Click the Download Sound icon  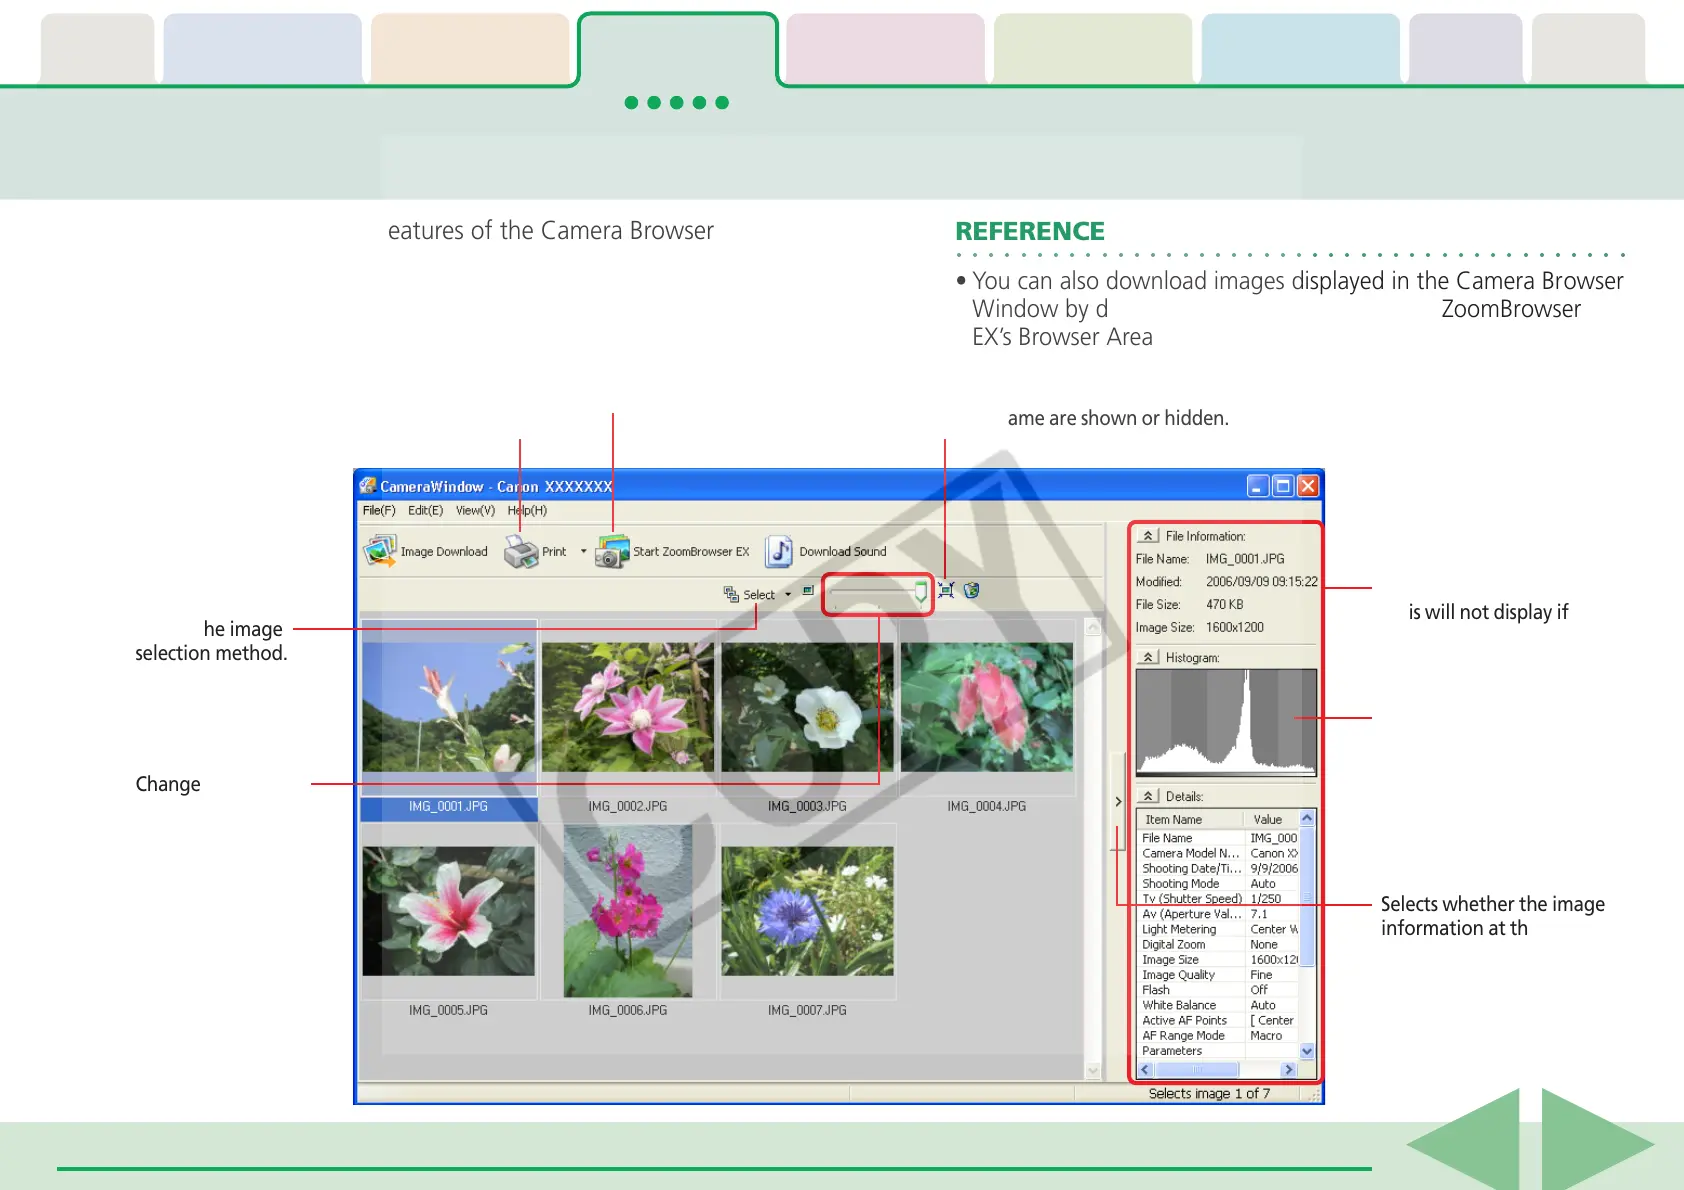click(x=779, y=551)
